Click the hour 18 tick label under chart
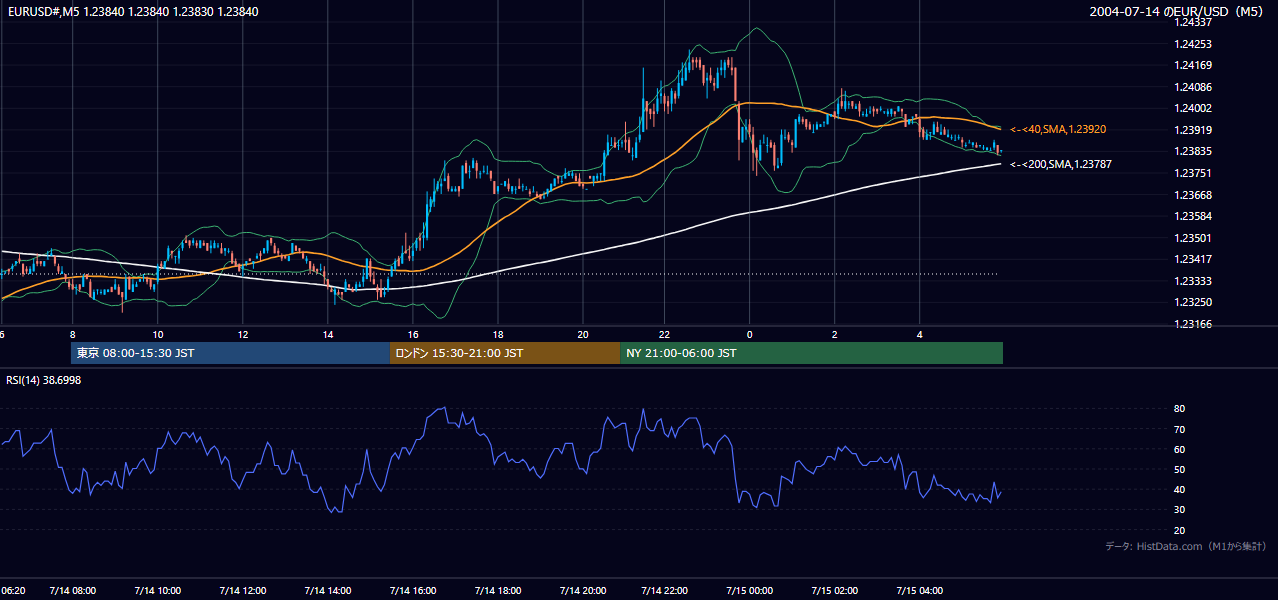Screen dimensions: 1278x600 pyautogui.click(x=498, y=333)
